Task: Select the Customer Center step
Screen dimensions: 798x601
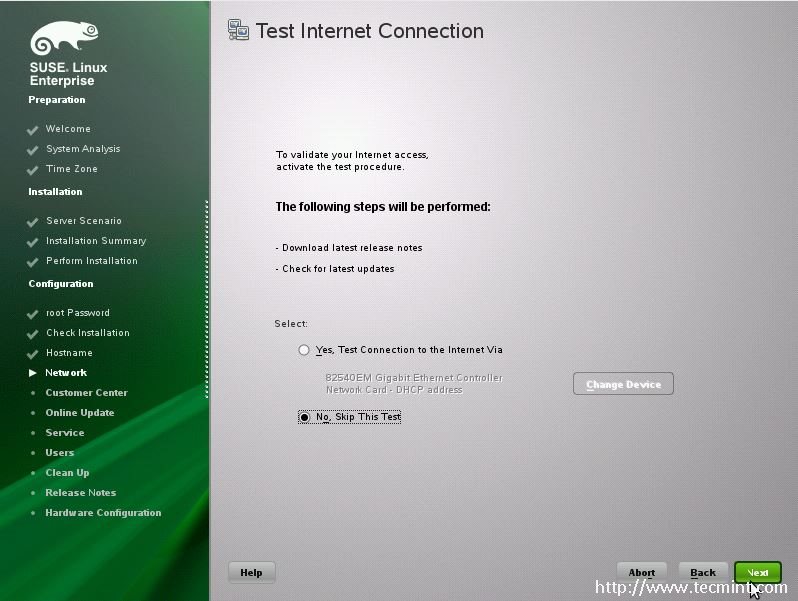Action: pyautogui.click(x=87, y=392)
